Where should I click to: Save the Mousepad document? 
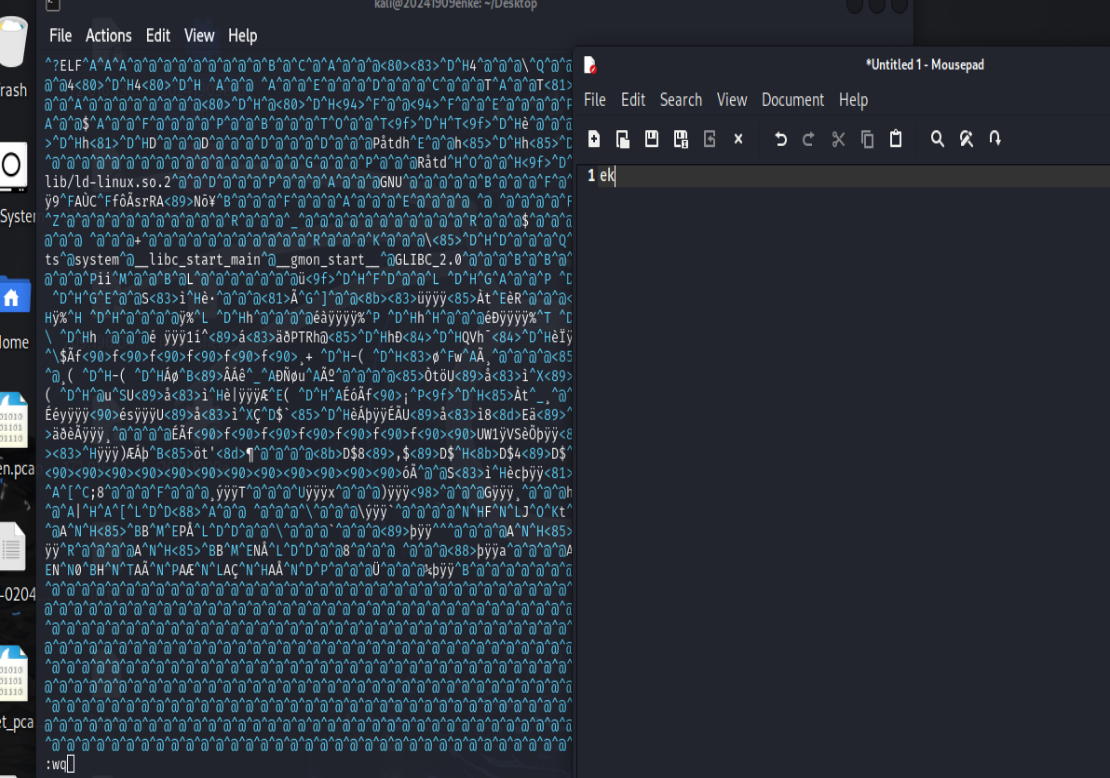point(651,139)
